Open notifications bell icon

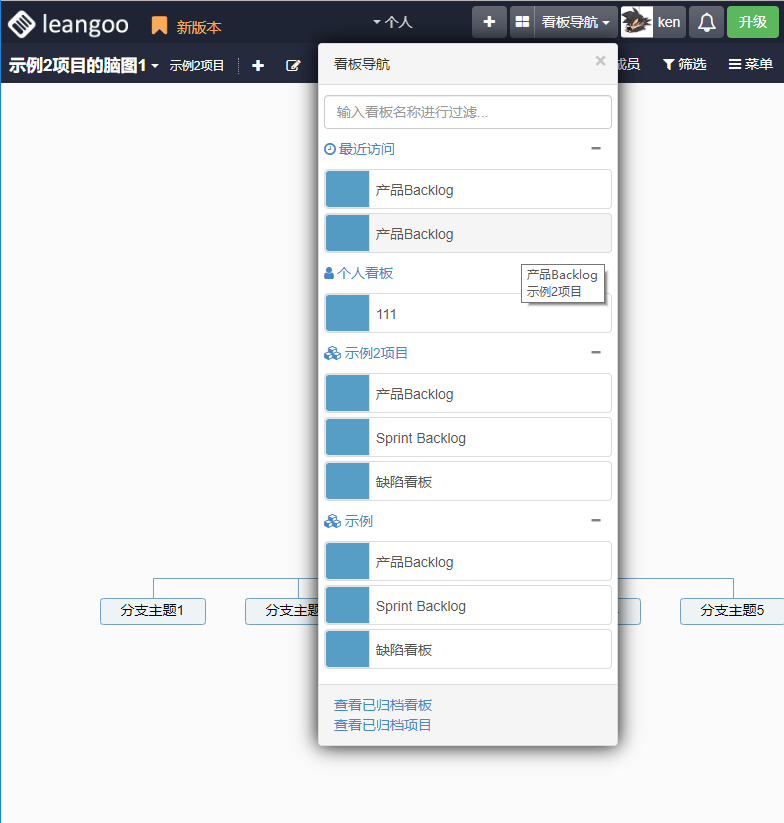(706, 22)
